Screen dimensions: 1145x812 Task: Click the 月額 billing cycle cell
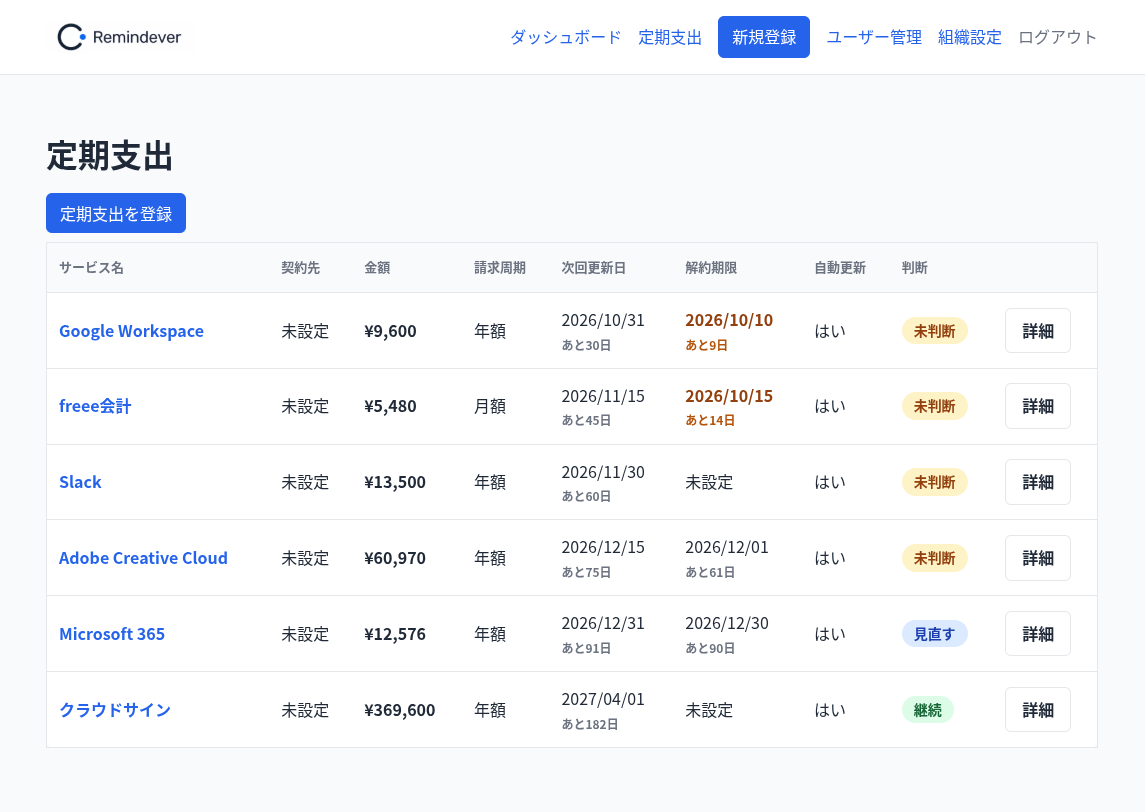[490, 406]
